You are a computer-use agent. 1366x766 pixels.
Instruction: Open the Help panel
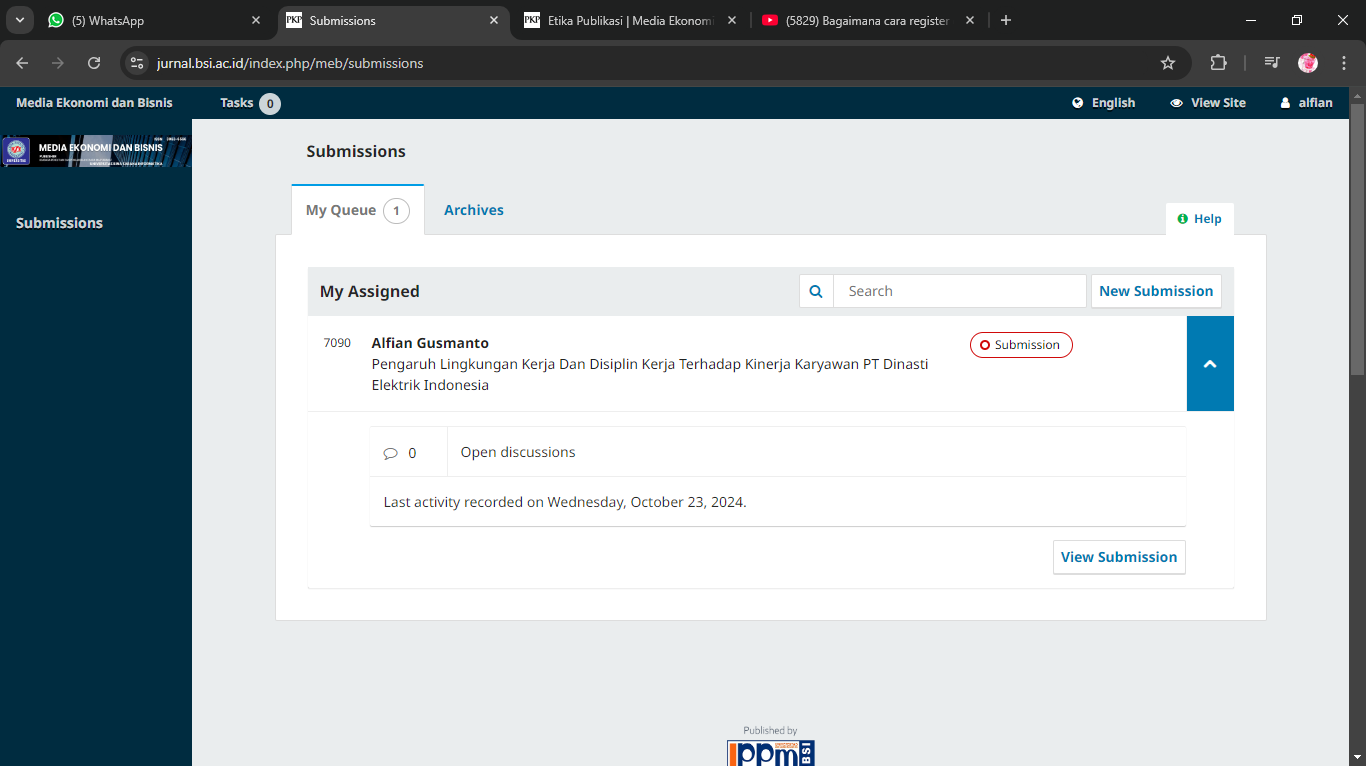click(x=1200, y=219)
